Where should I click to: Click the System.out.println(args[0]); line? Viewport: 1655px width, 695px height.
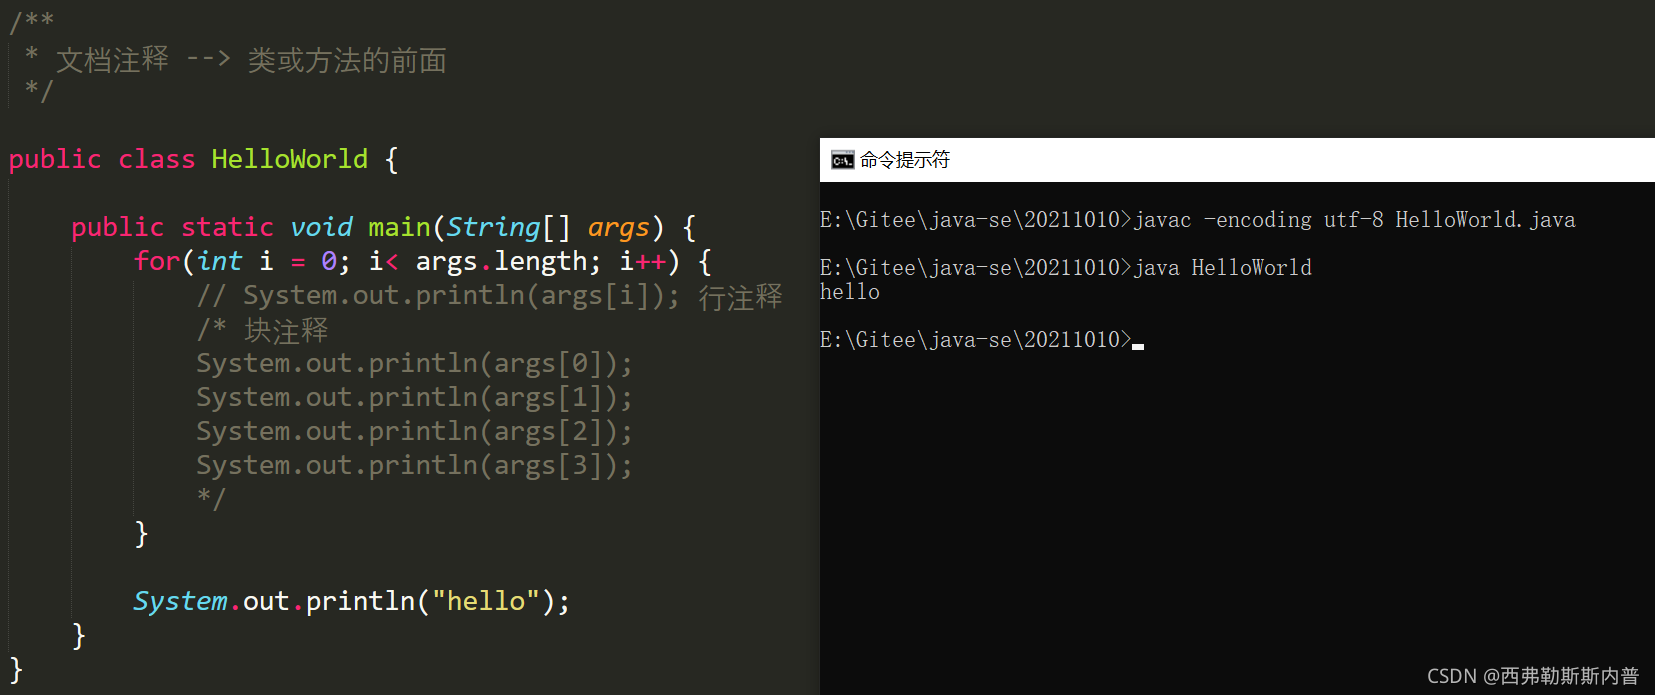[414, 363]
